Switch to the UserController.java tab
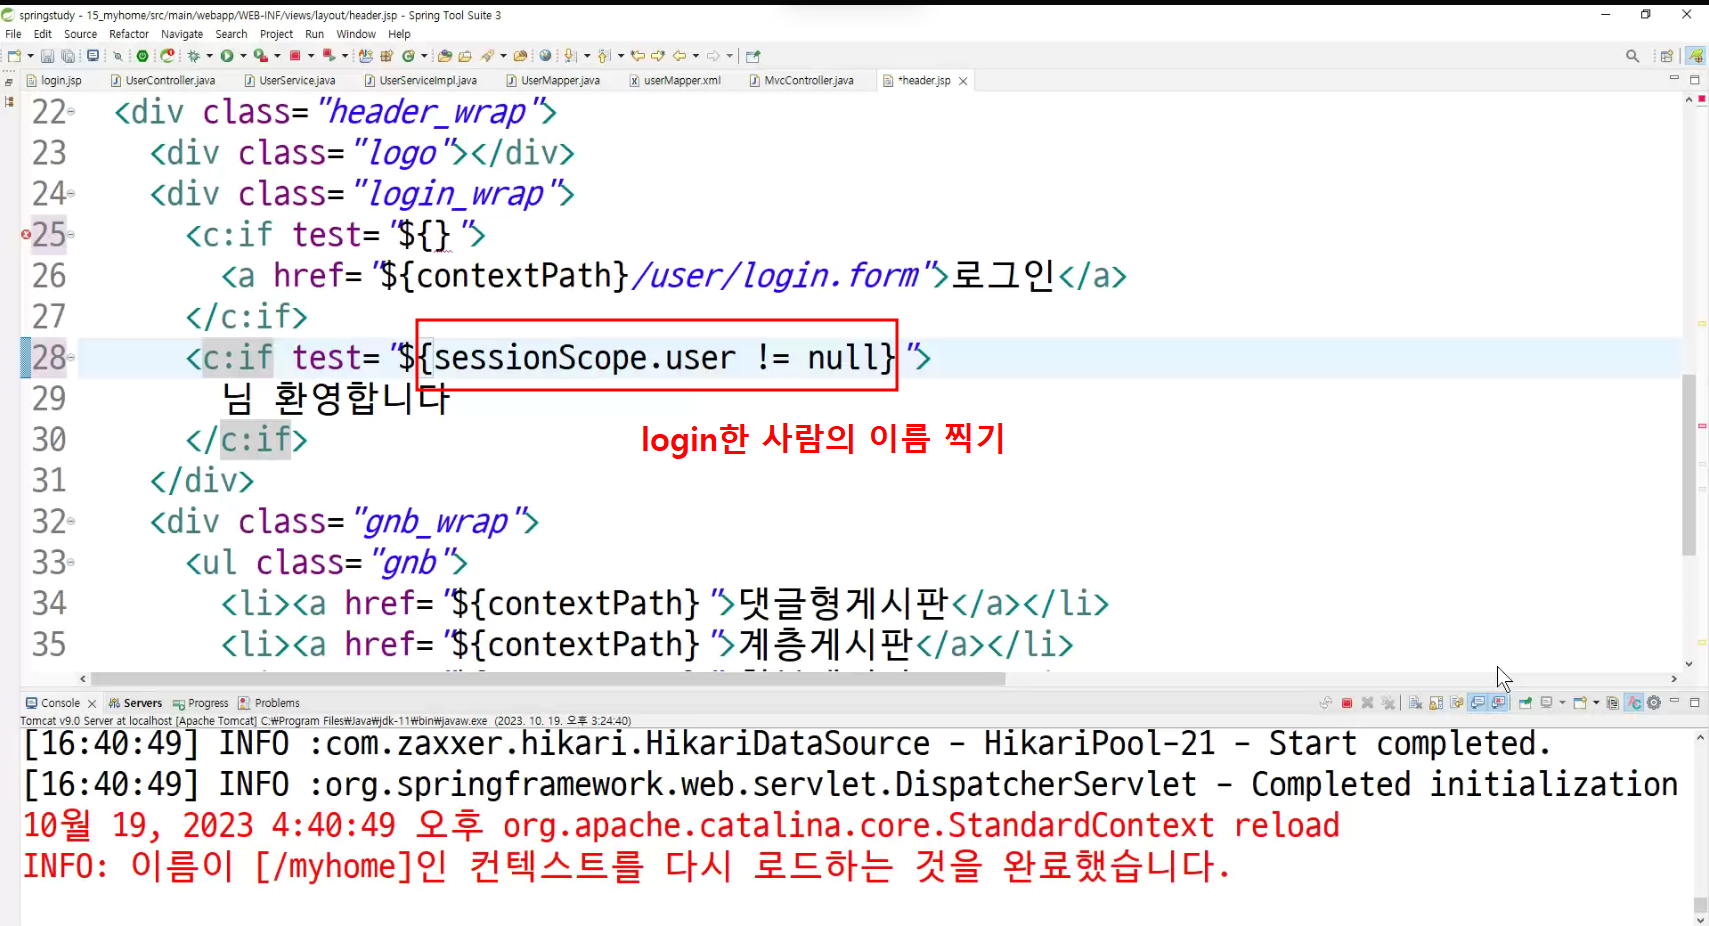The width and height of the screenshot is (1709, 926). pyautogui.click(x=163, y=81)
